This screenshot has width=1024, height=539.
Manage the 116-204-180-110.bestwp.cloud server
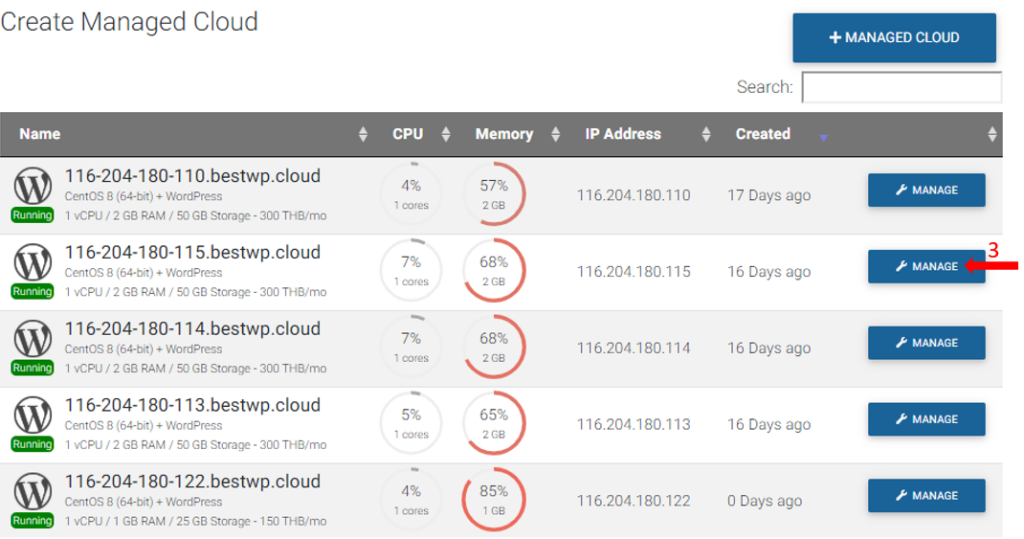coord(926,190)
